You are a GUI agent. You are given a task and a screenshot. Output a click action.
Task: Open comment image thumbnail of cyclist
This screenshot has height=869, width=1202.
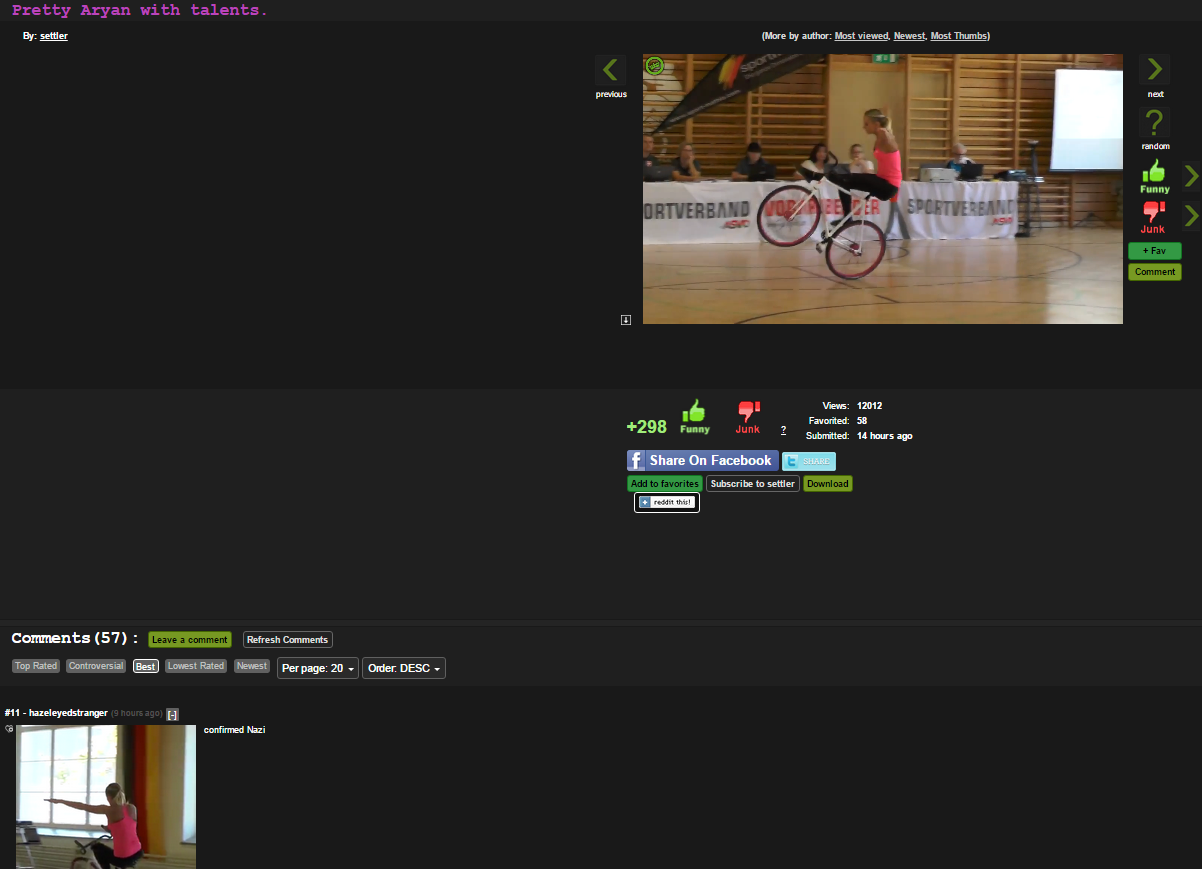(106, 796)
